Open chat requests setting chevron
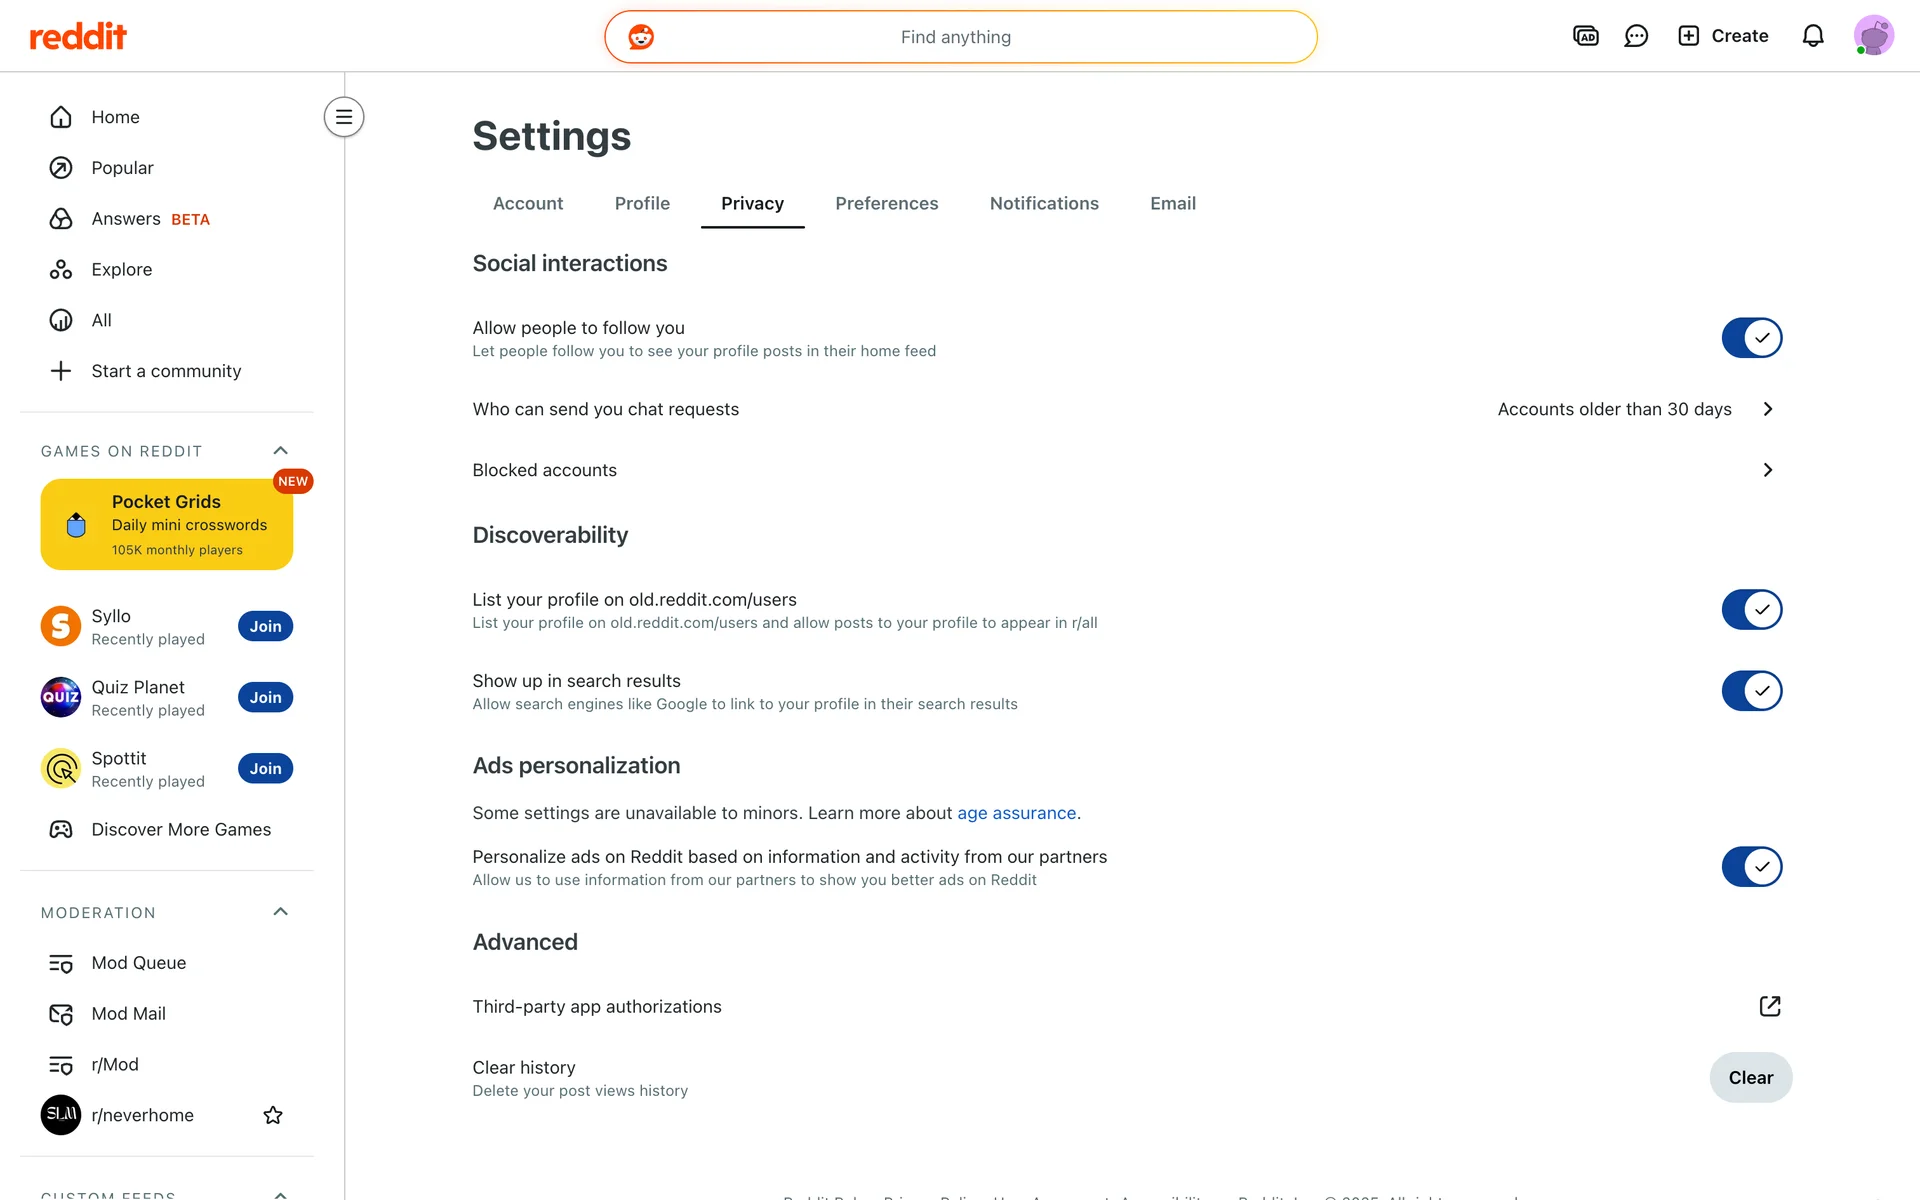The height and width of the screenshot is (1200, 1920). click(1768, 409)
